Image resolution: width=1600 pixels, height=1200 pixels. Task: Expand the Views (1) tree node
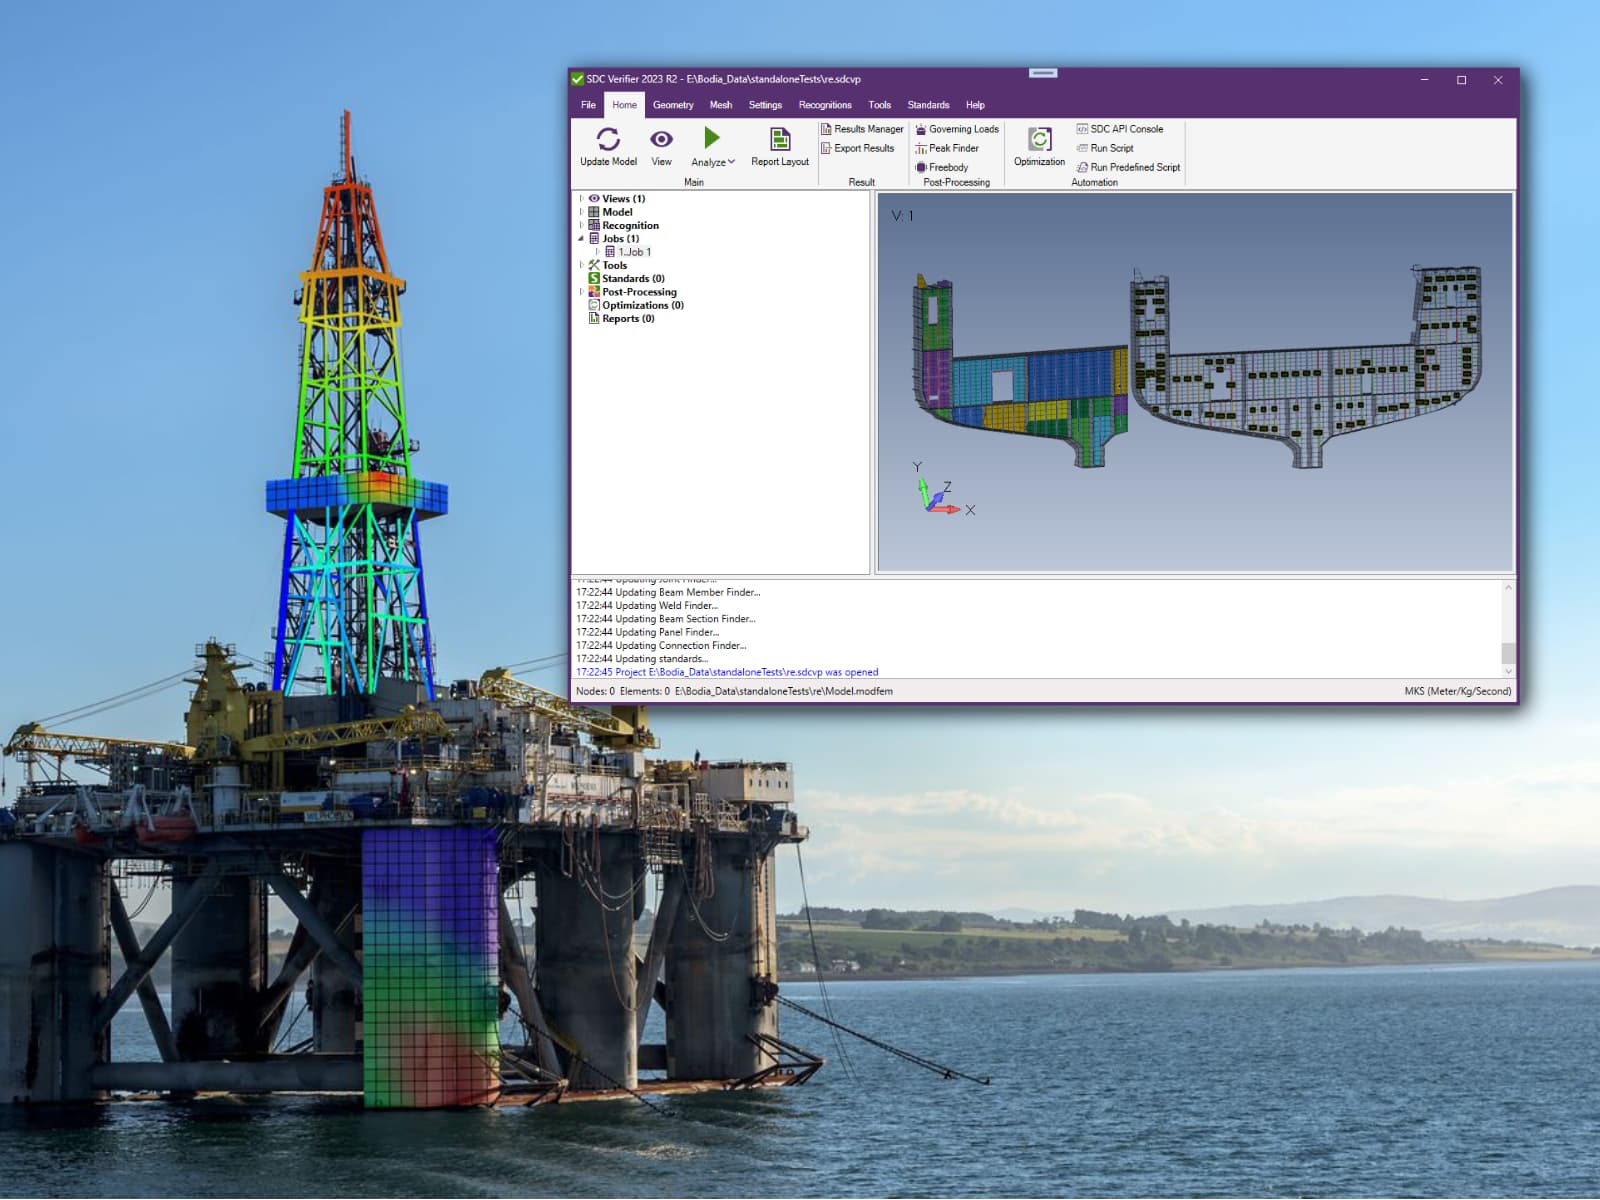581,199
